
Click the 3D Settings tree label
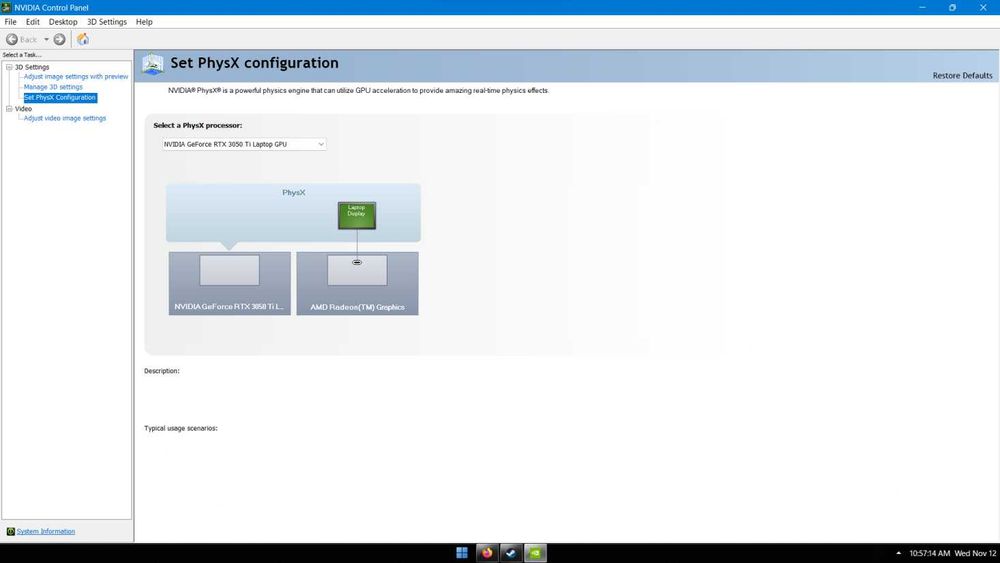tap(32, 67)
